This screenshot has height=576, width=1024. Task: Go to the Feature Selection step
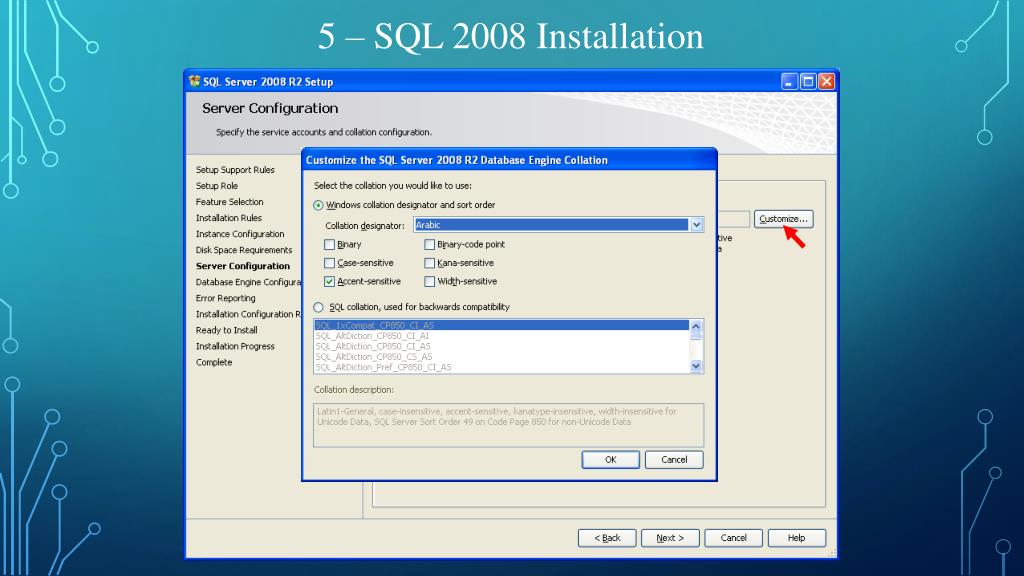pyautogui.click(x=229, y=202)
